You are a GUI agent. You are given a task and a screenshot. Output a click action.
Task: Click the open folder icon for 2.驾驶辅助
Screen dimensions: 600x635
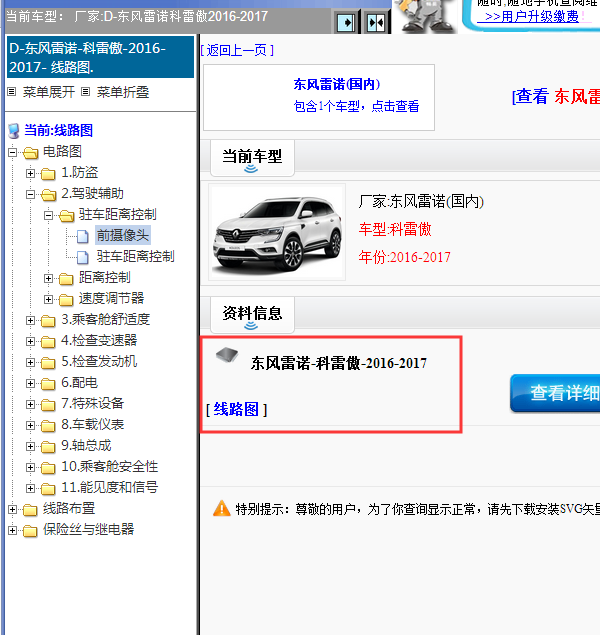pos(49,195)
